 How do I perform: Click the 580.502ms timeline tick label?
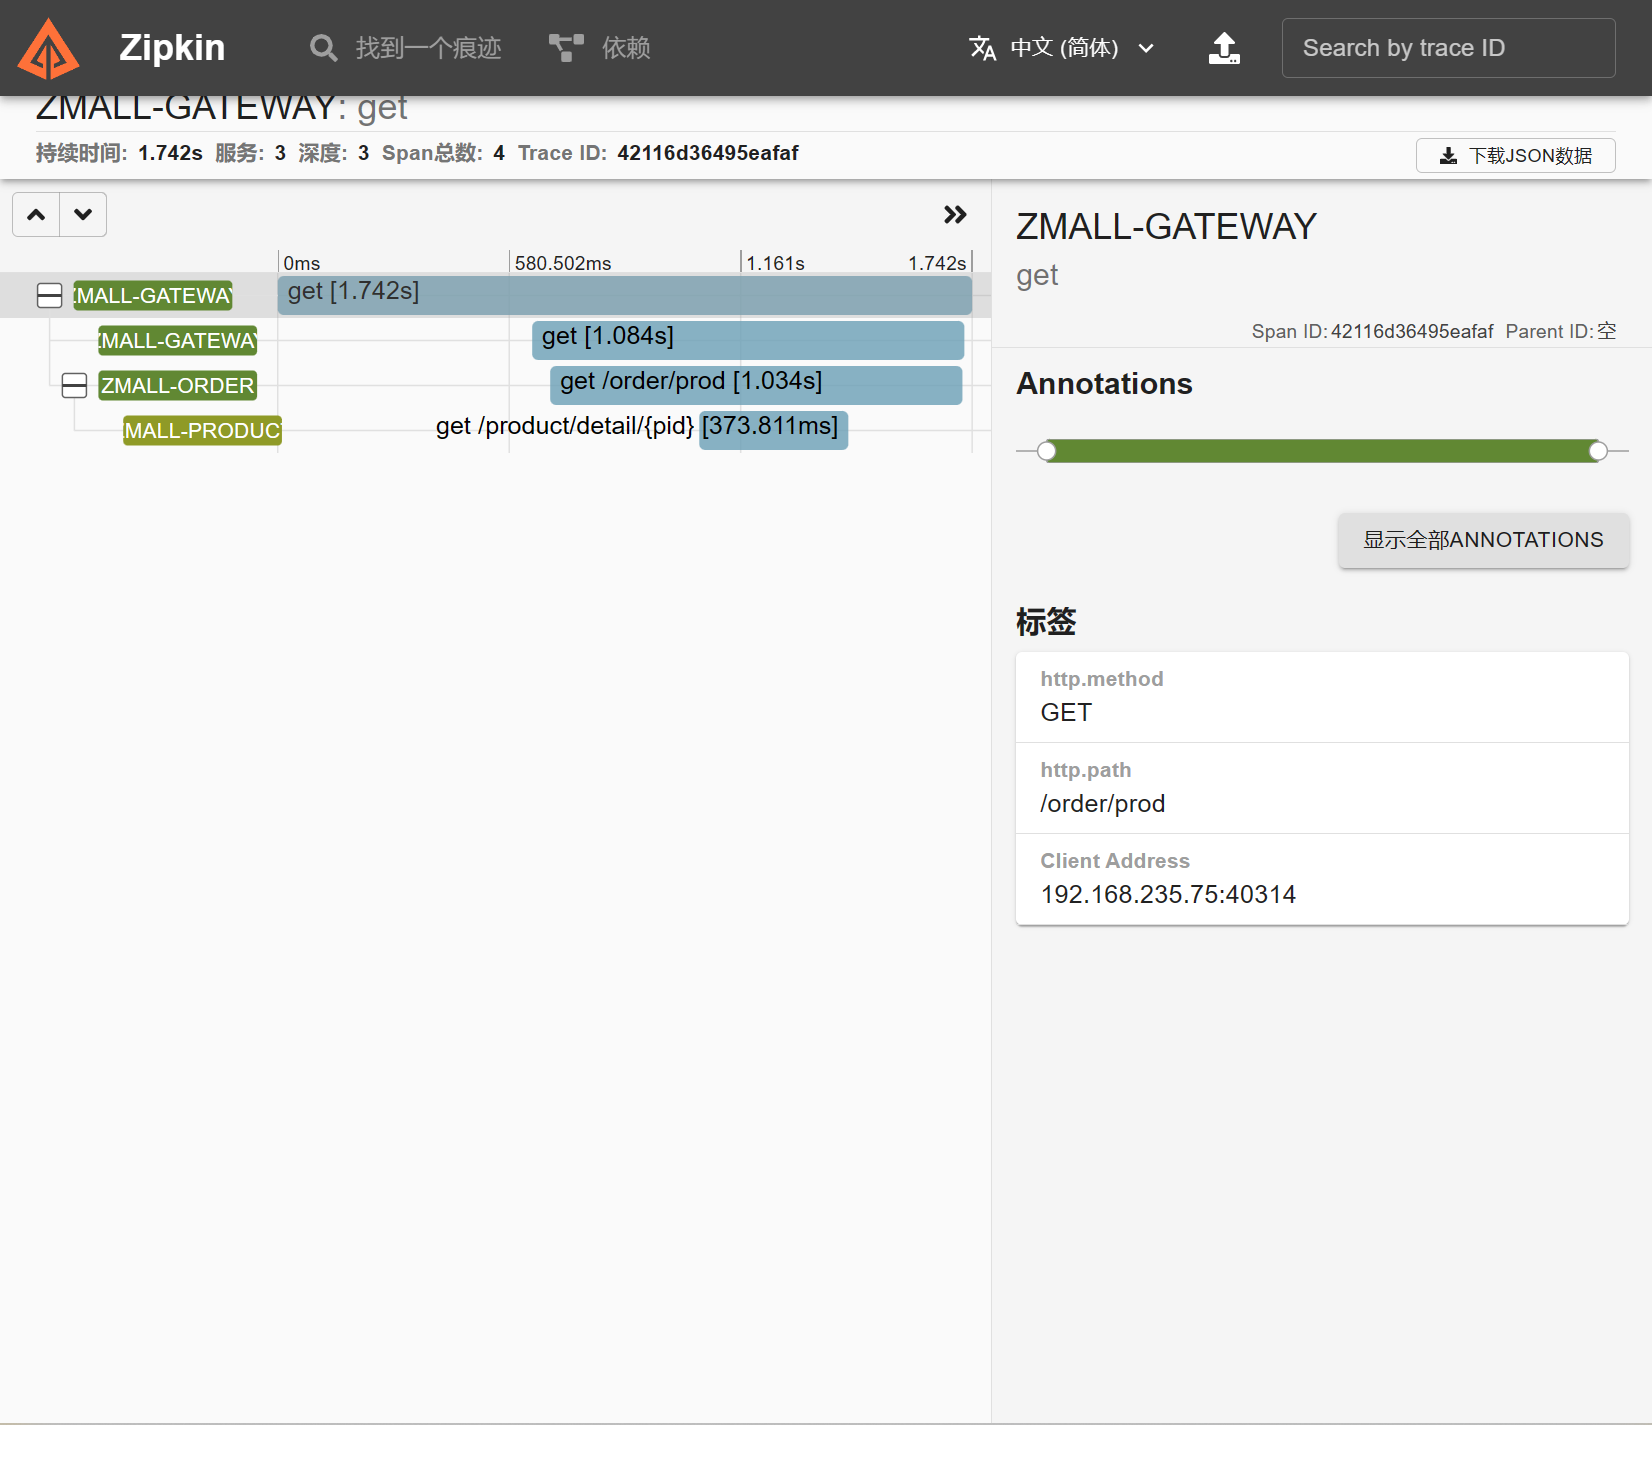pos(563,263)
